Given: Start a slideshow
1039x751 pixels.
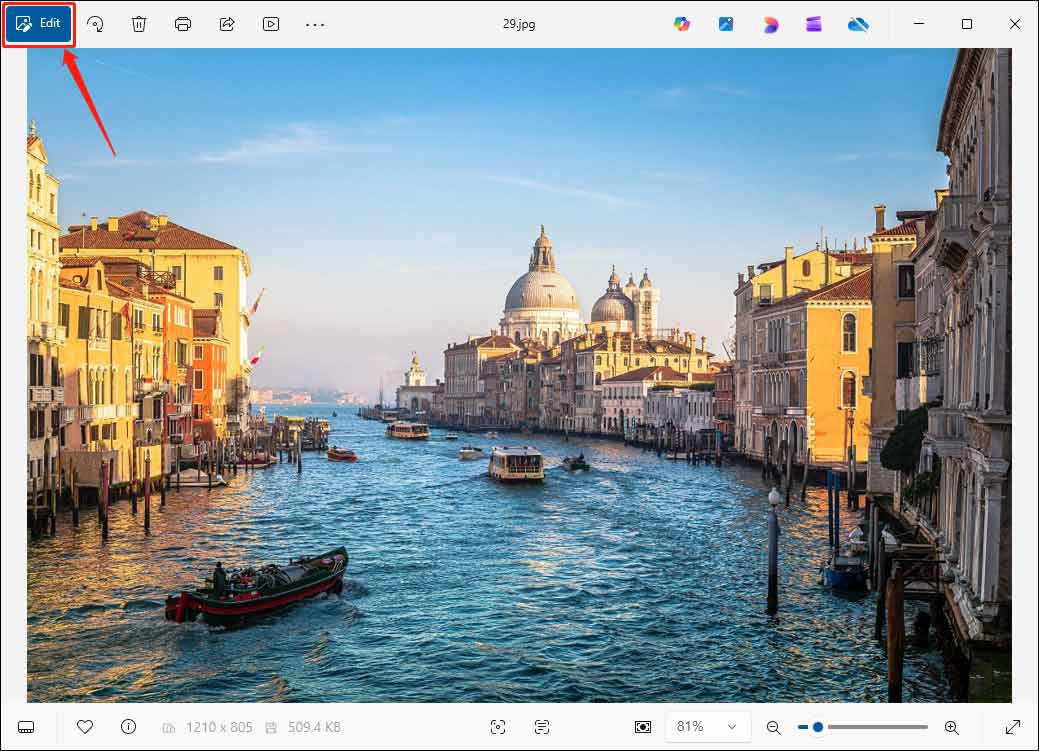Looking at the screenshot, I should tap(270, 23).
